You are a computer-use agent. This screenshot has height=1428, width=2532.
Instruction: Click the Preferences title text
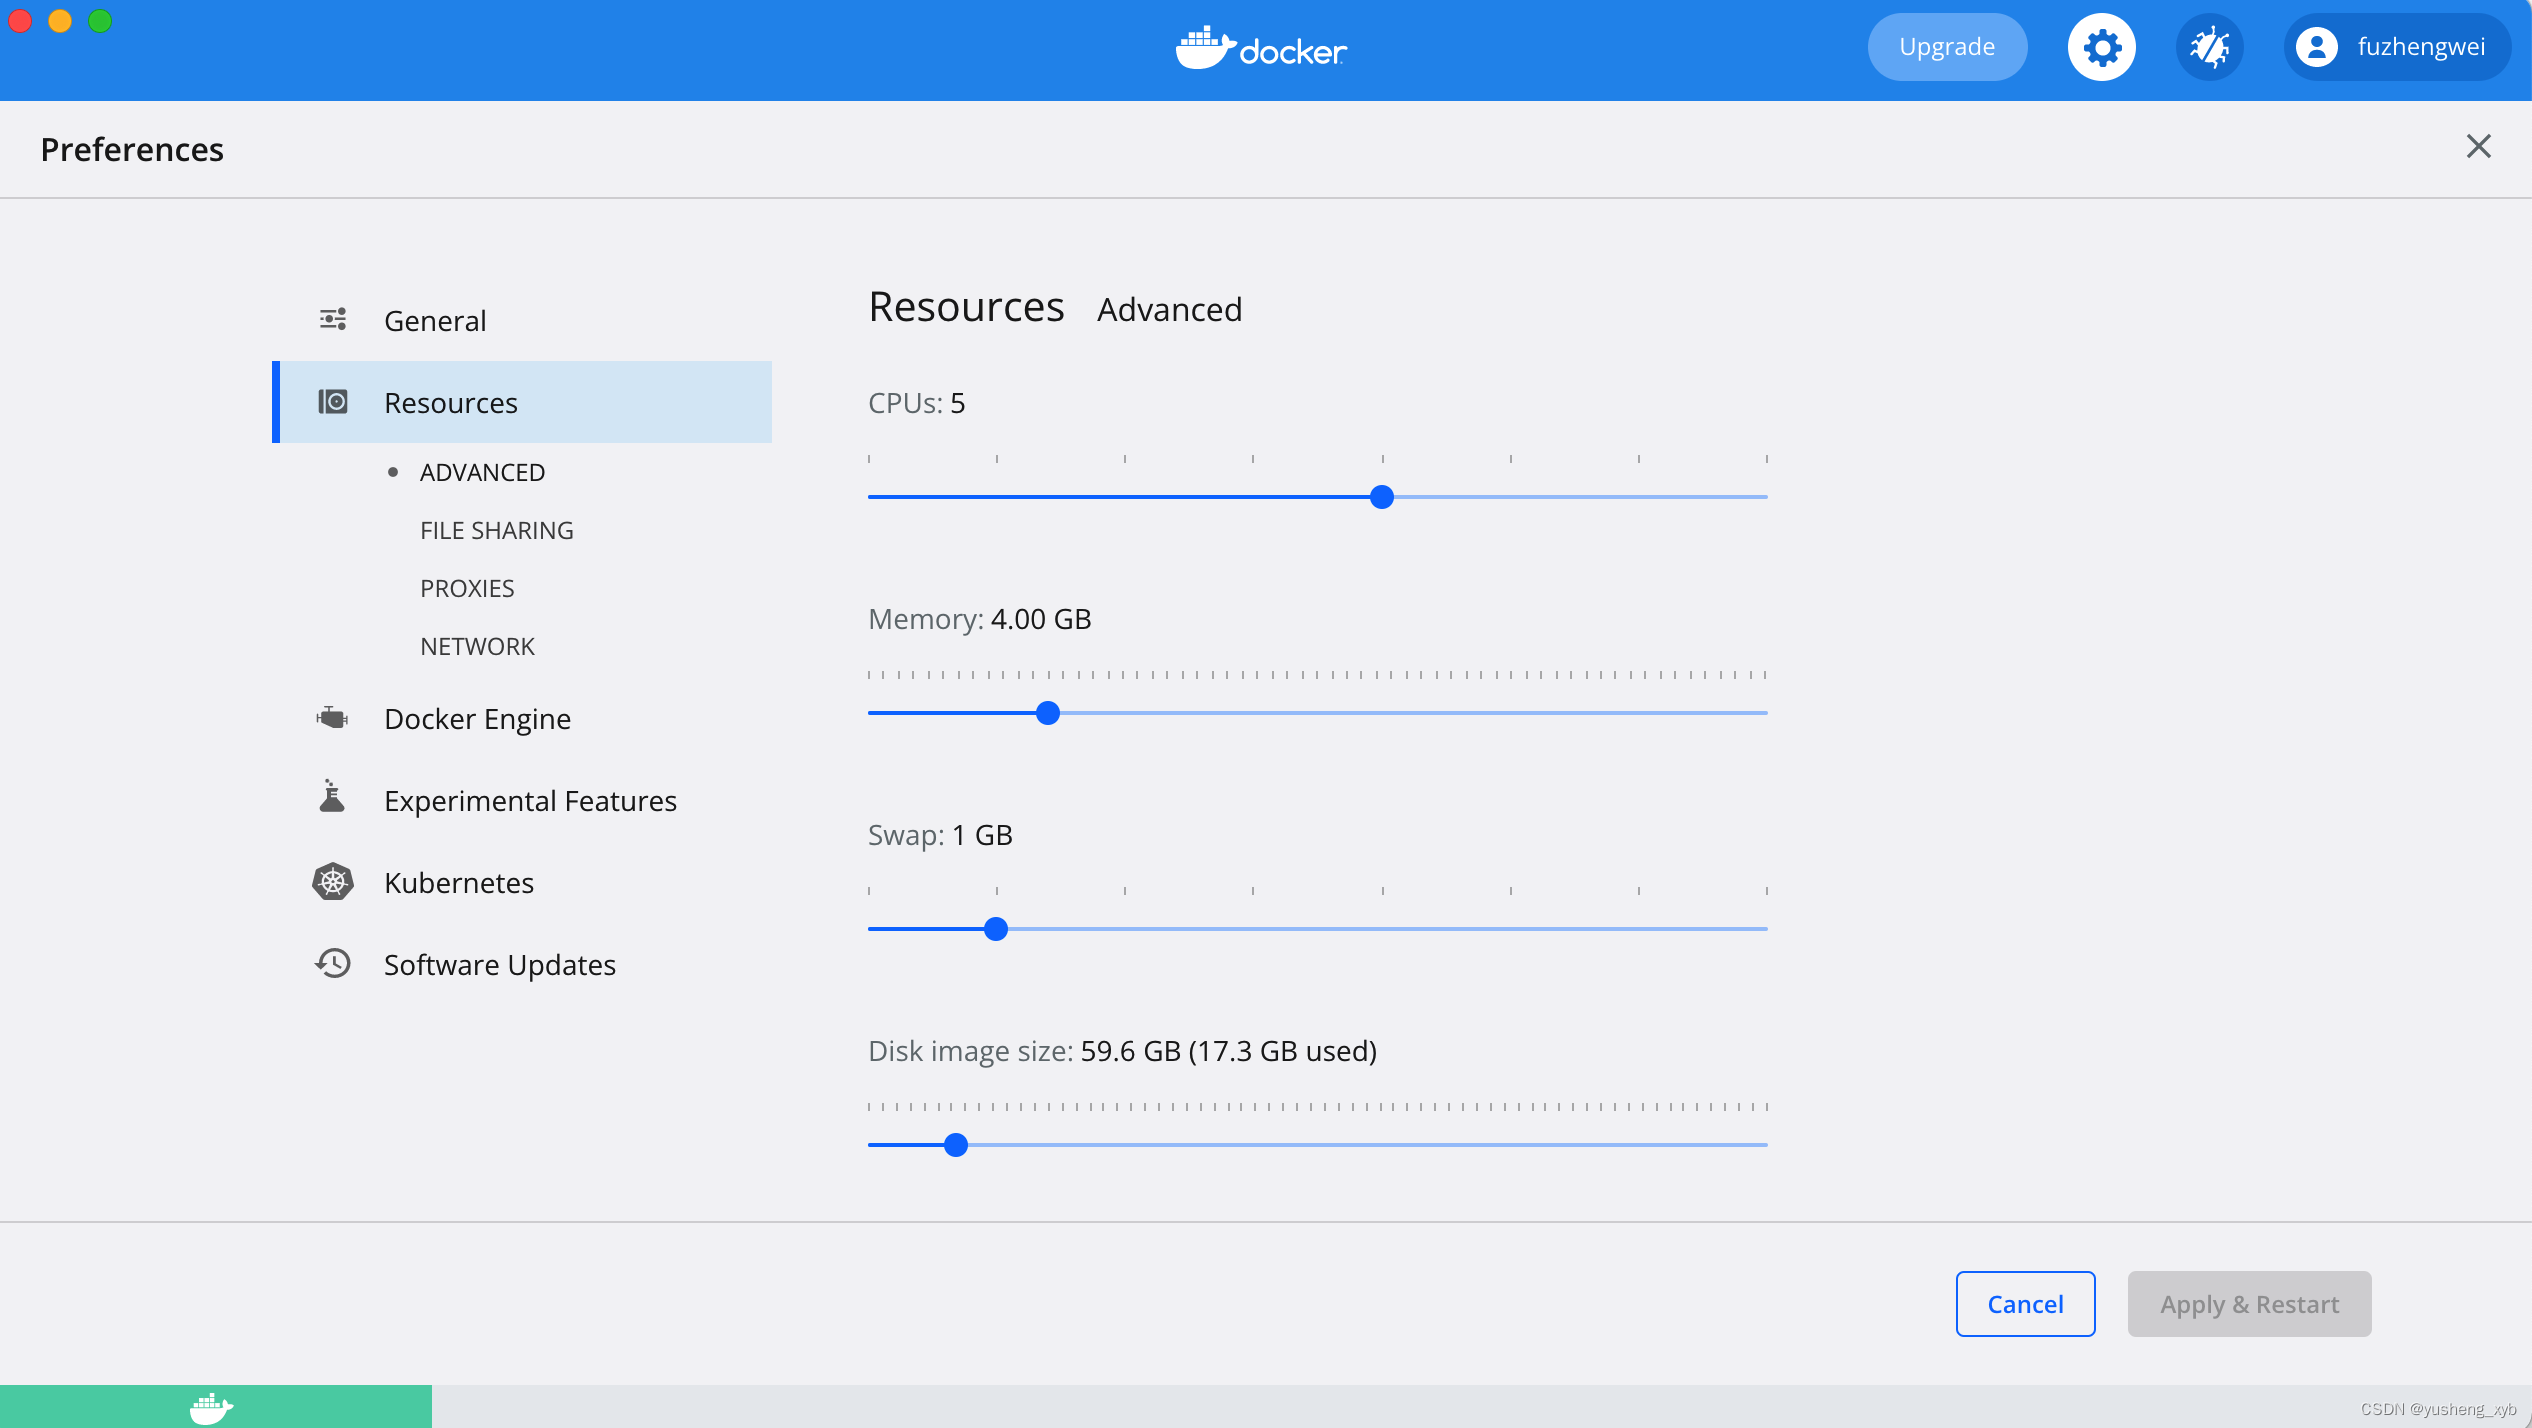pyautogui.click(x=132, y=149)
